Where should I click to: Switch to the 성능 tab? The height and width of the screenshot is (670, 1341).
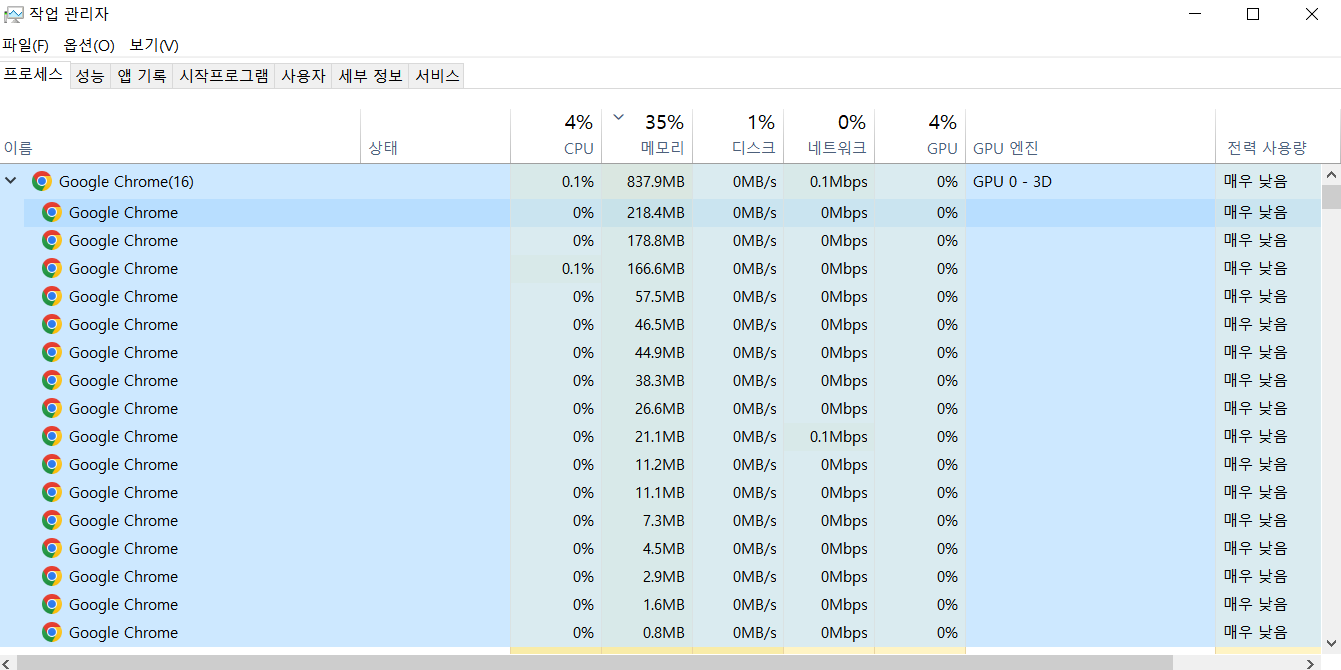tap(90, 76)
